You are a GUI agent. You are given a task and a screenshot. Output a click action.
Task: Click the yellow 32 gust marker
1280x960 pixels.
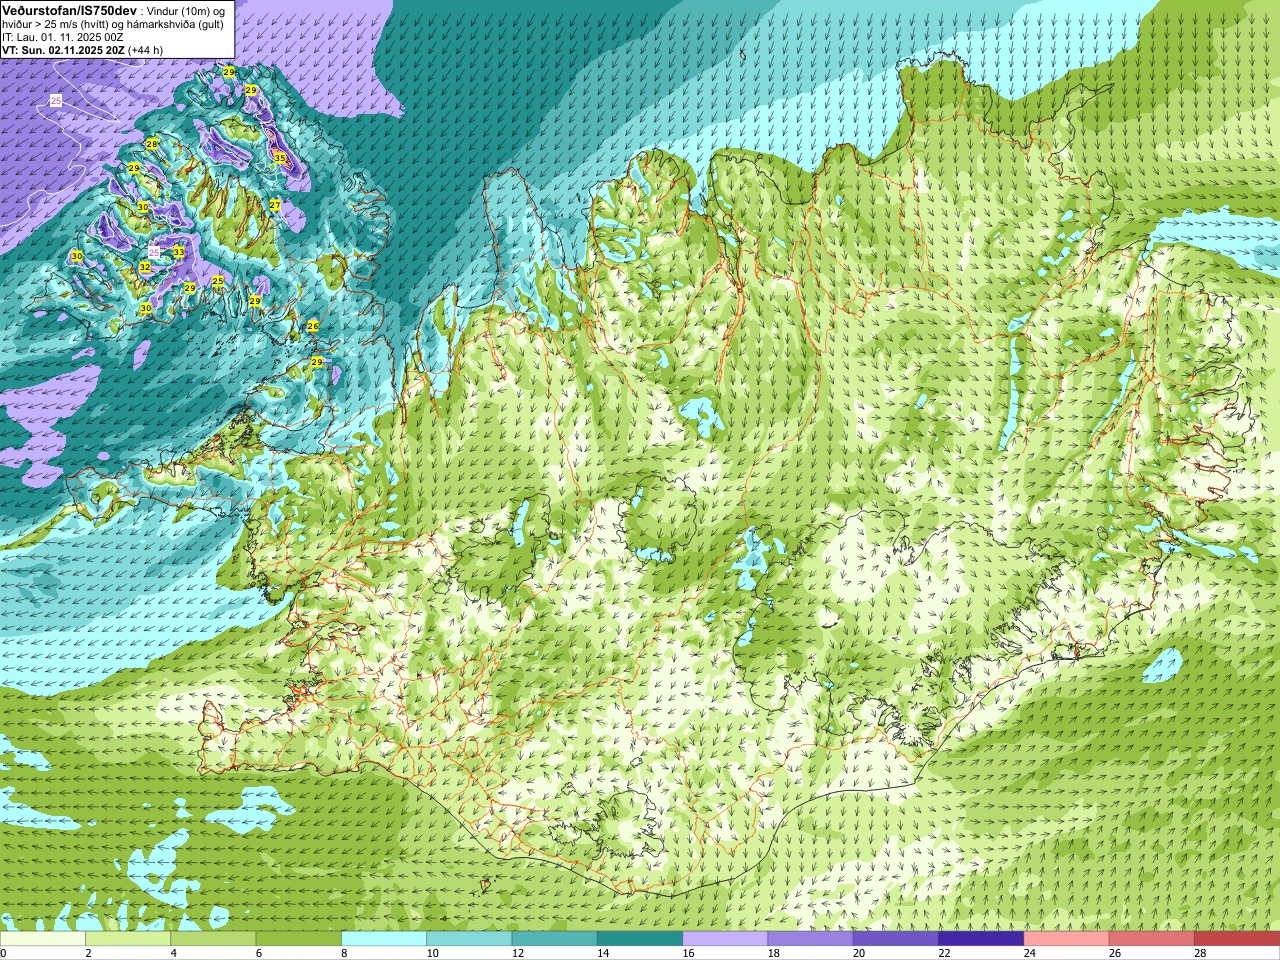(145, 267)
